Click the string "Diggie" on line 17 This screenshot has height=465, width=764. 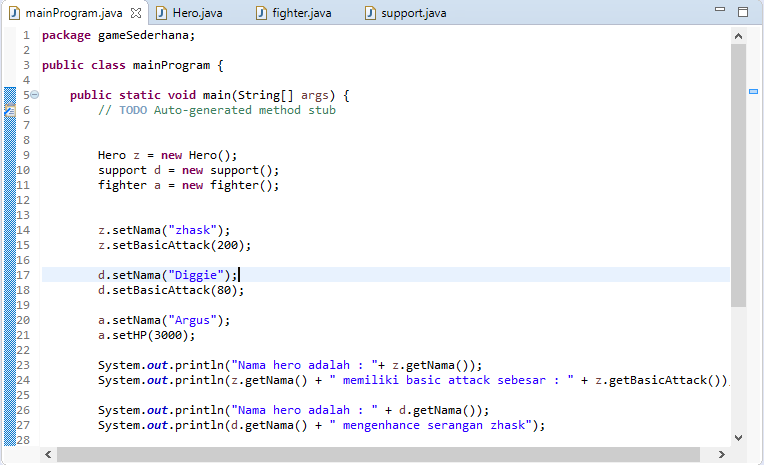tap(195, 275)
